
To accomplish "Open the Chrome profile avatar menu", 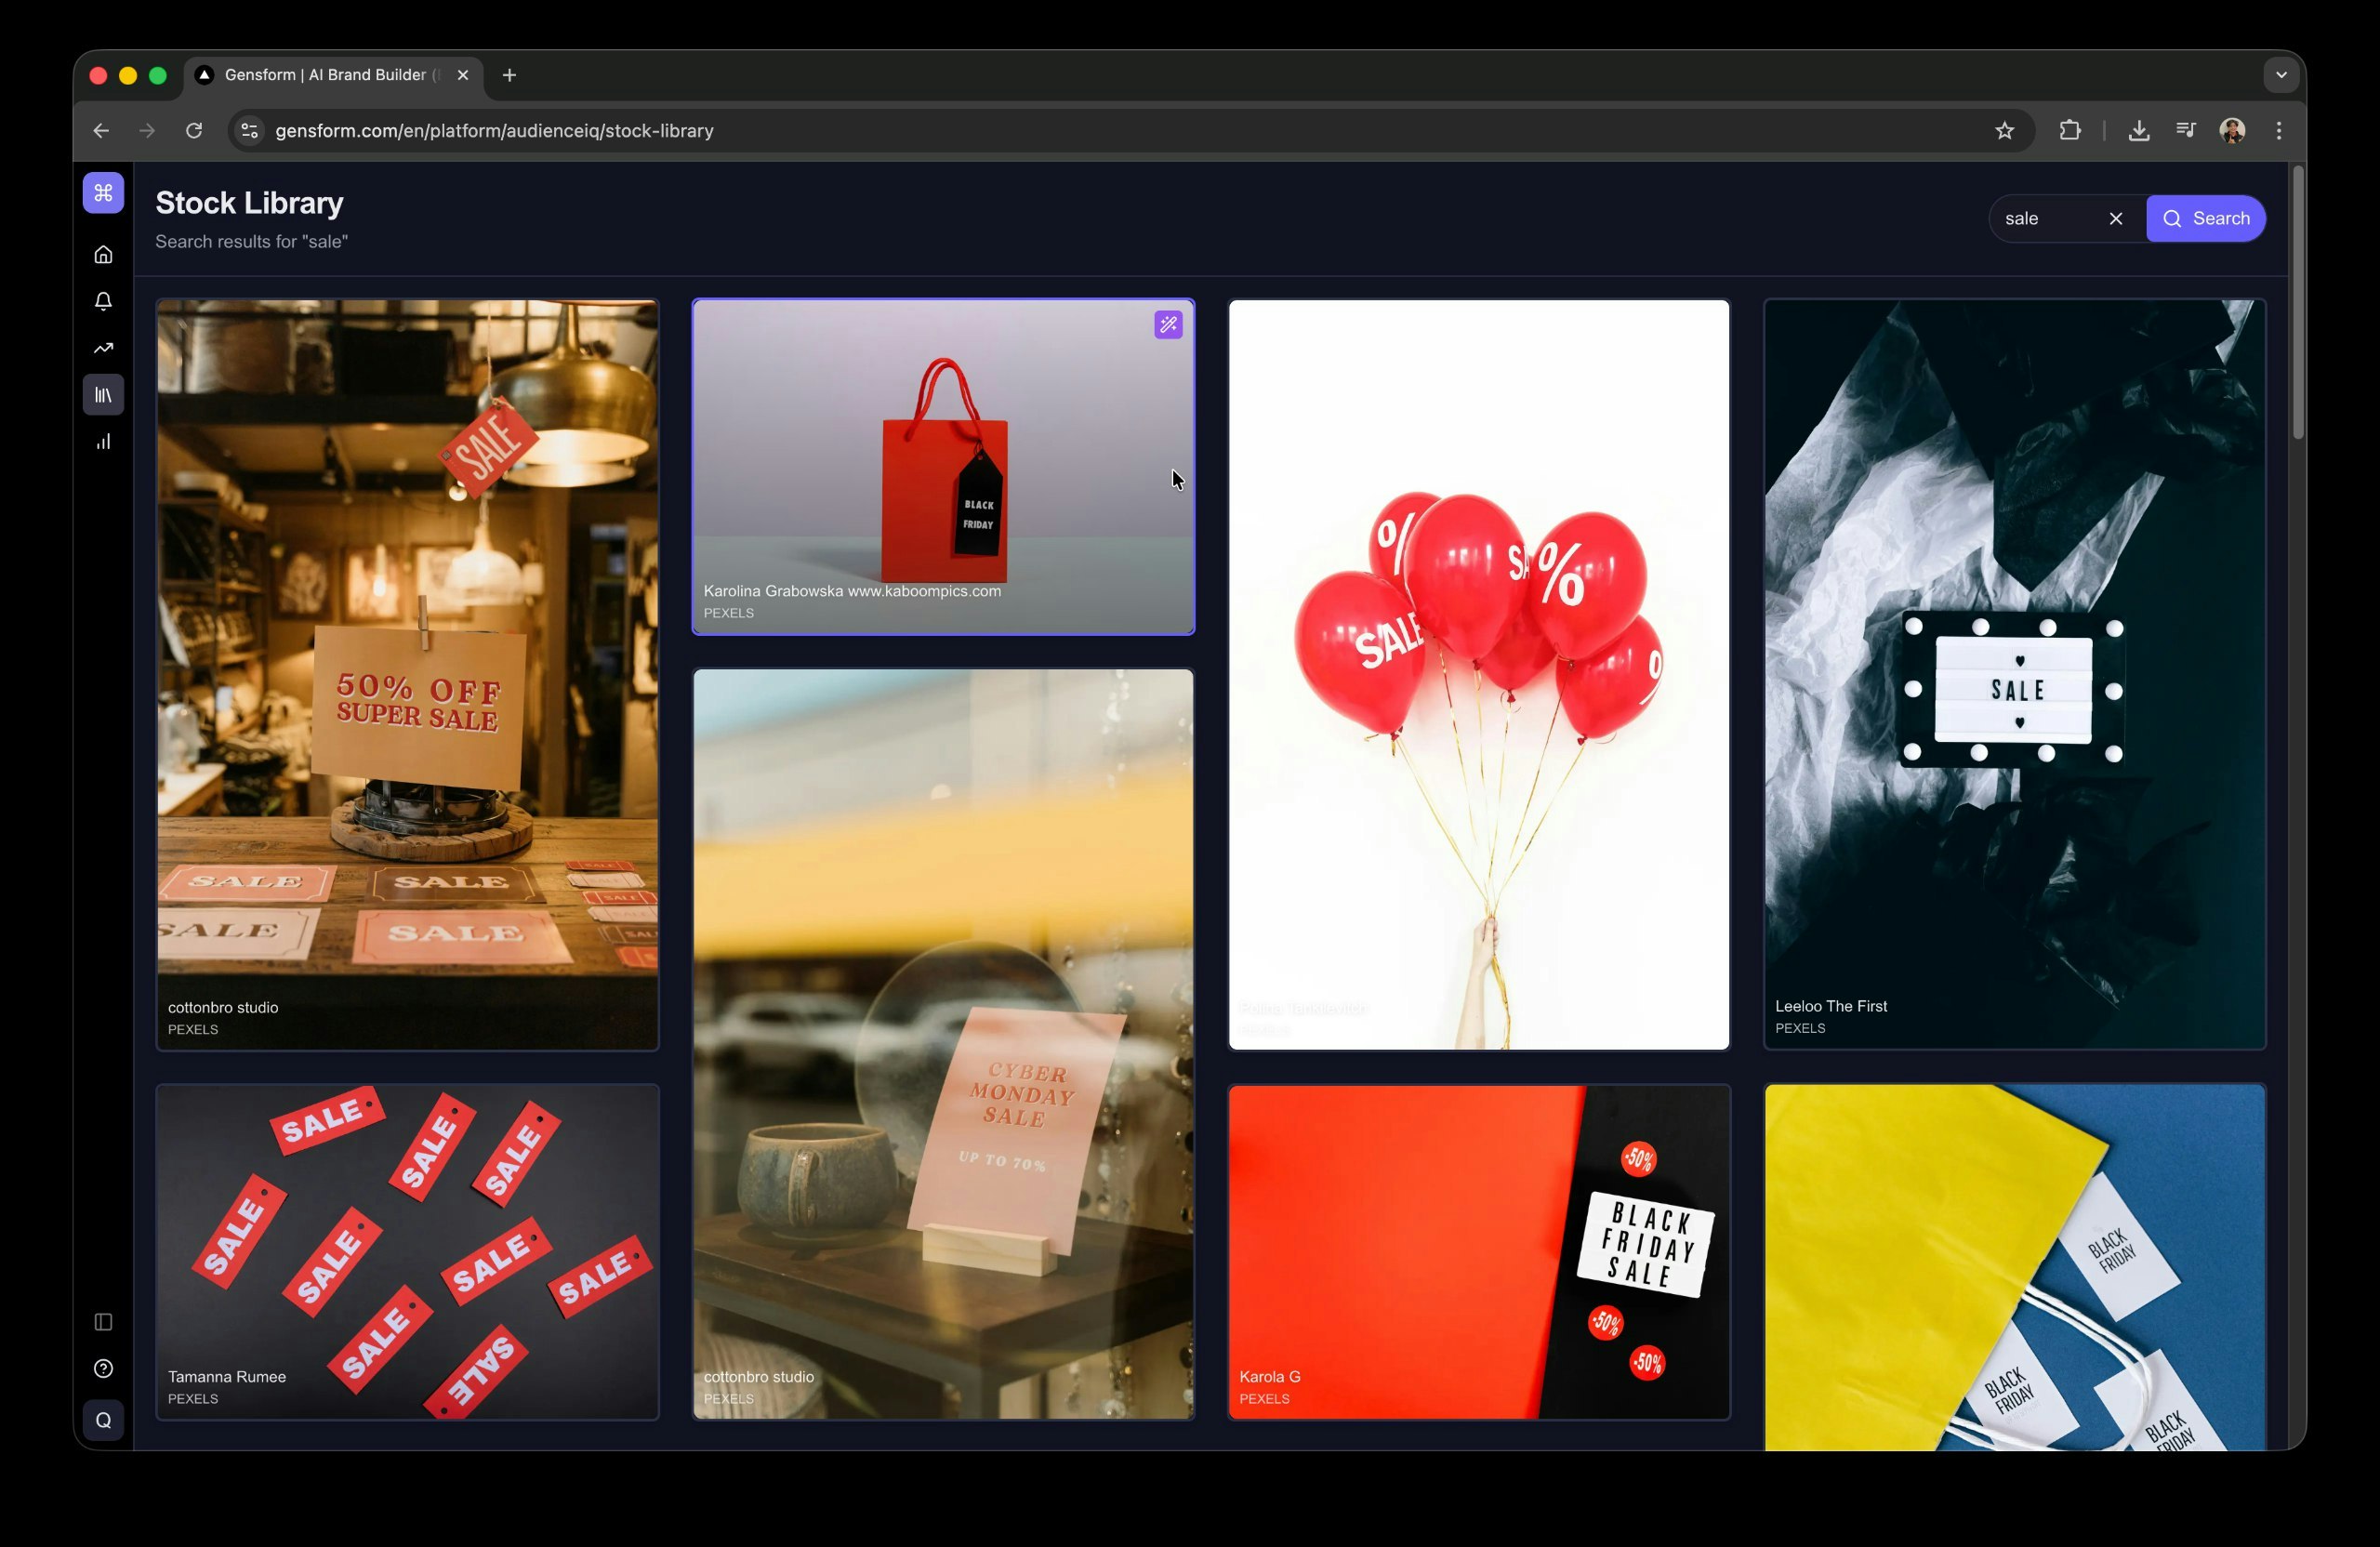I will [x=2233, y=130].
